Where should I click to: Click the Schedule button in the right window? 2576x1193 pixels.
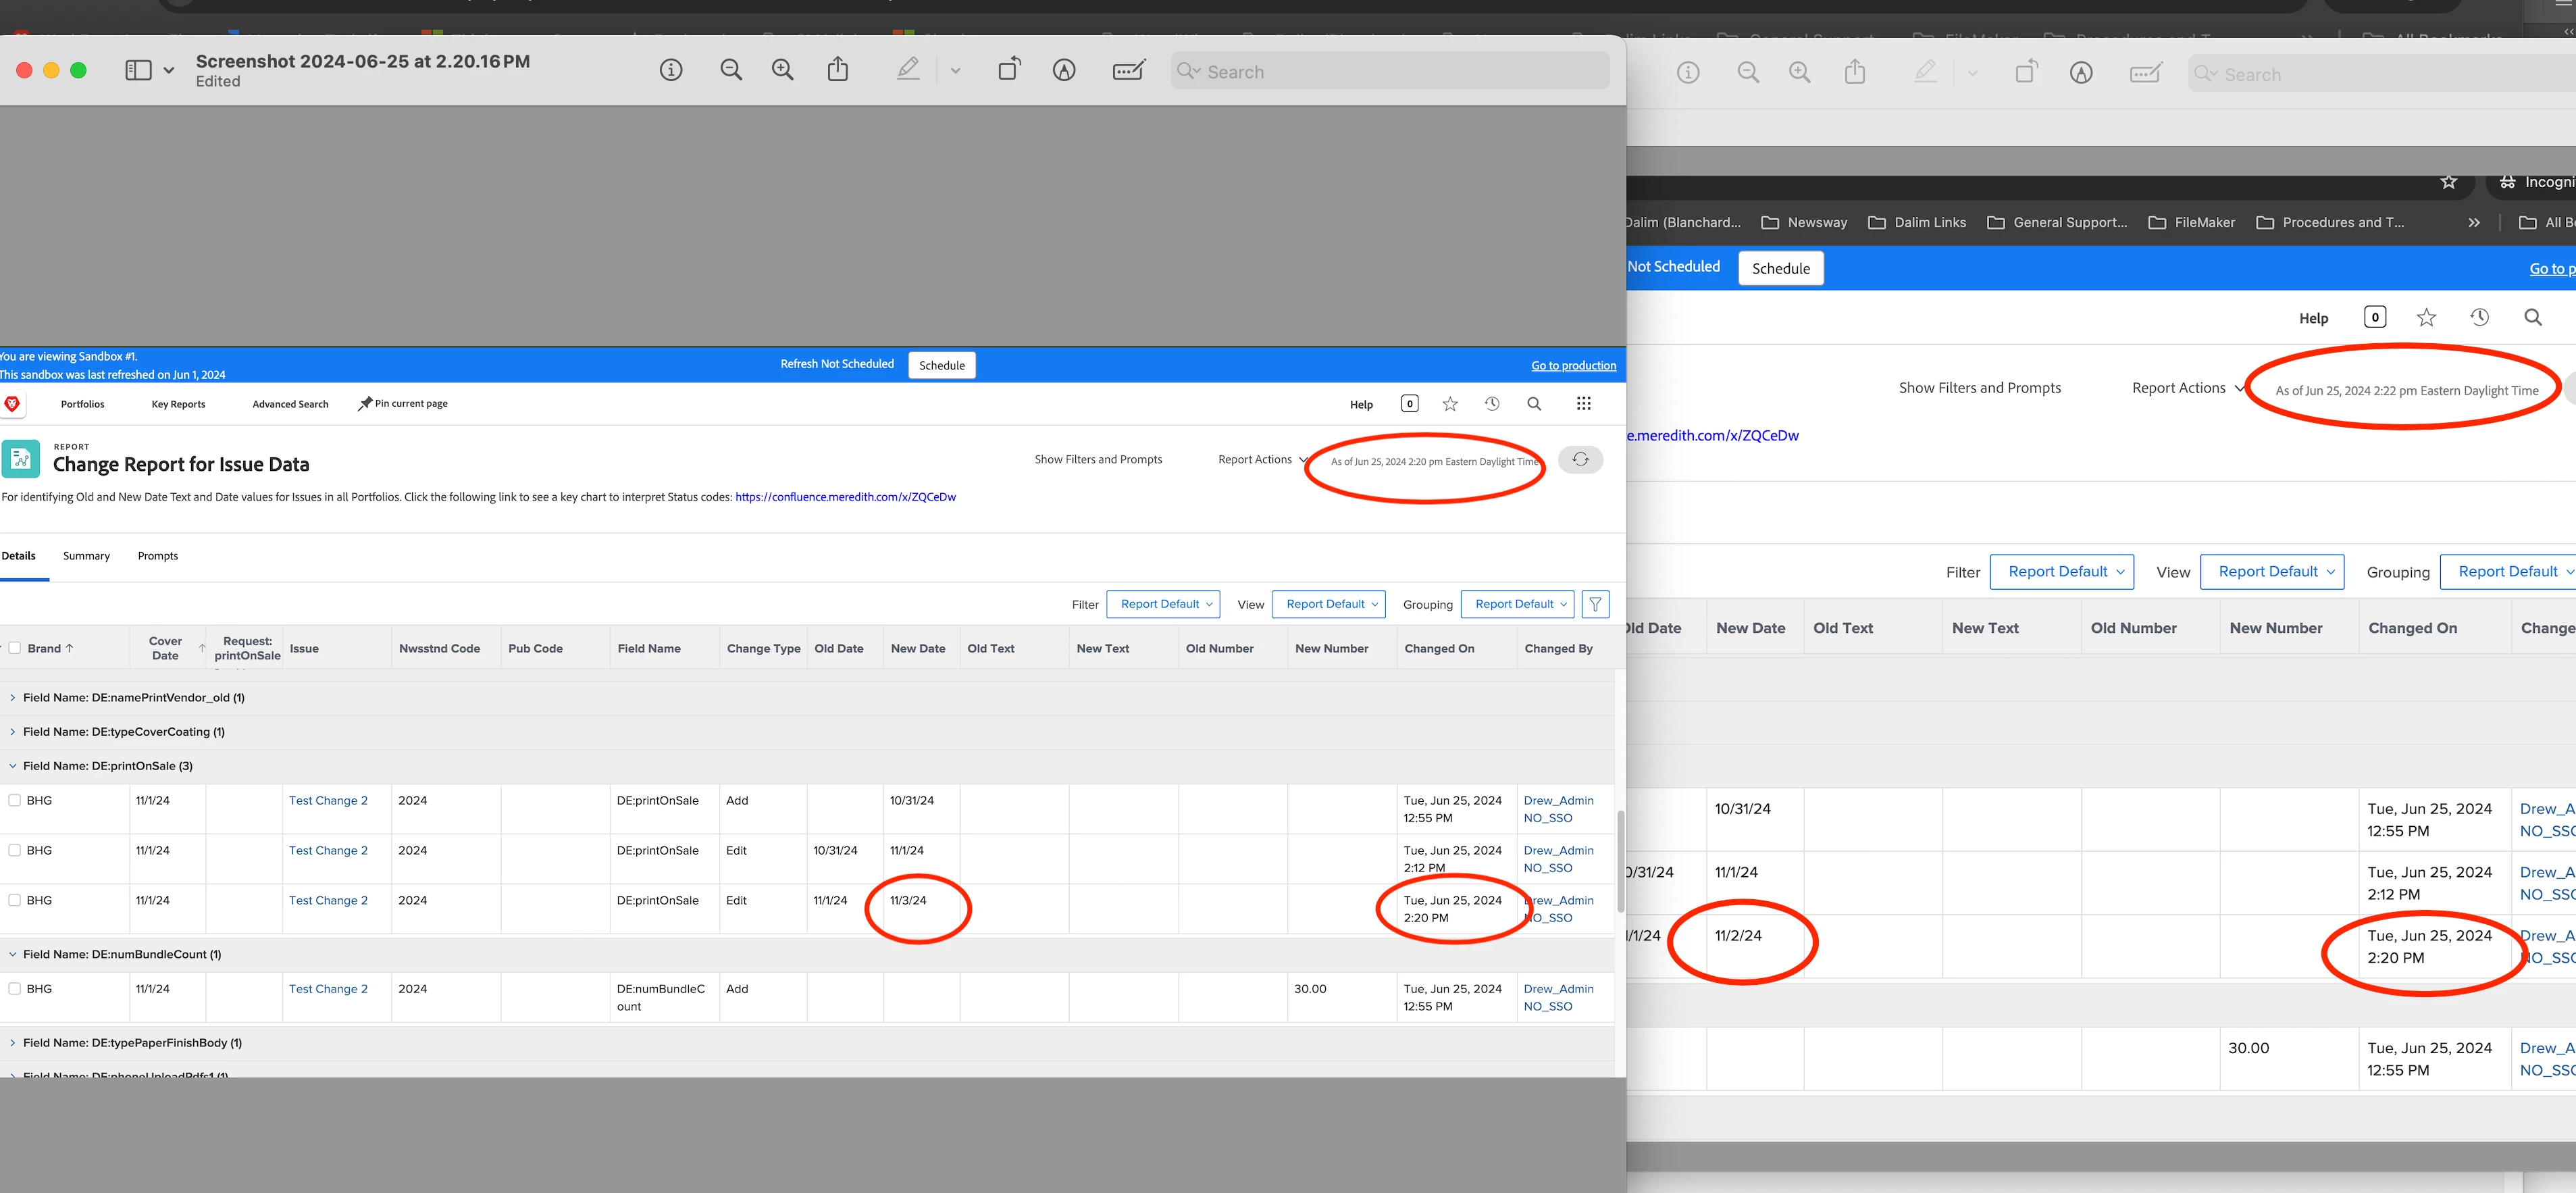pos(1780,268)
